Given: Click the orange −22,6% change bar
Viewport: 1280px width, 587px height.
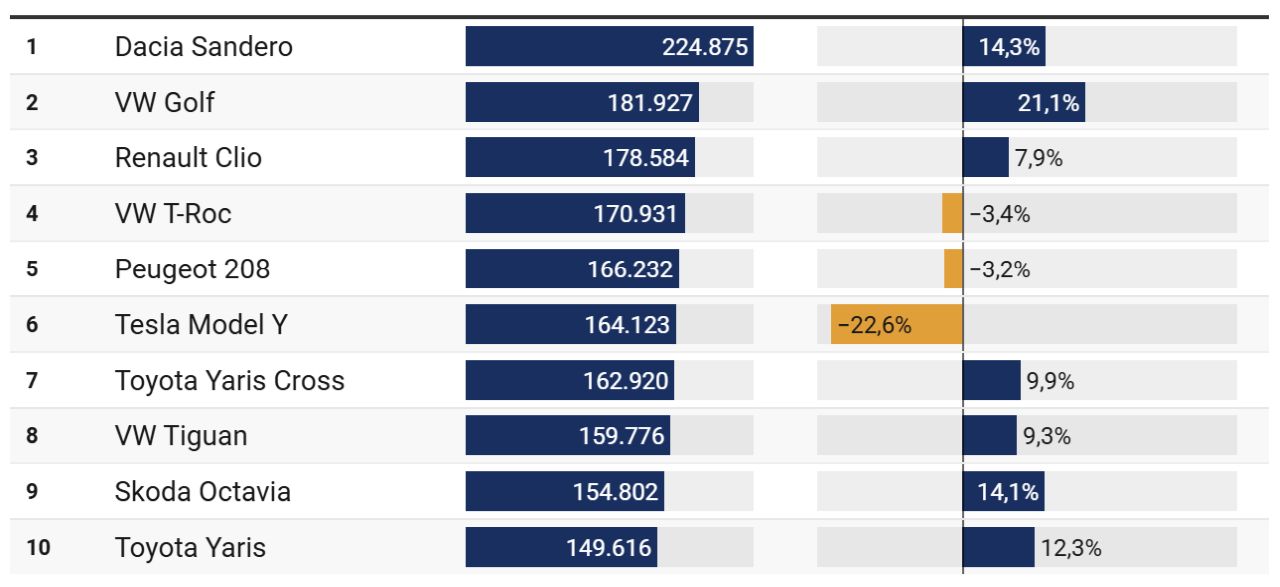Looking at the screenshot, I should (897, 324).
